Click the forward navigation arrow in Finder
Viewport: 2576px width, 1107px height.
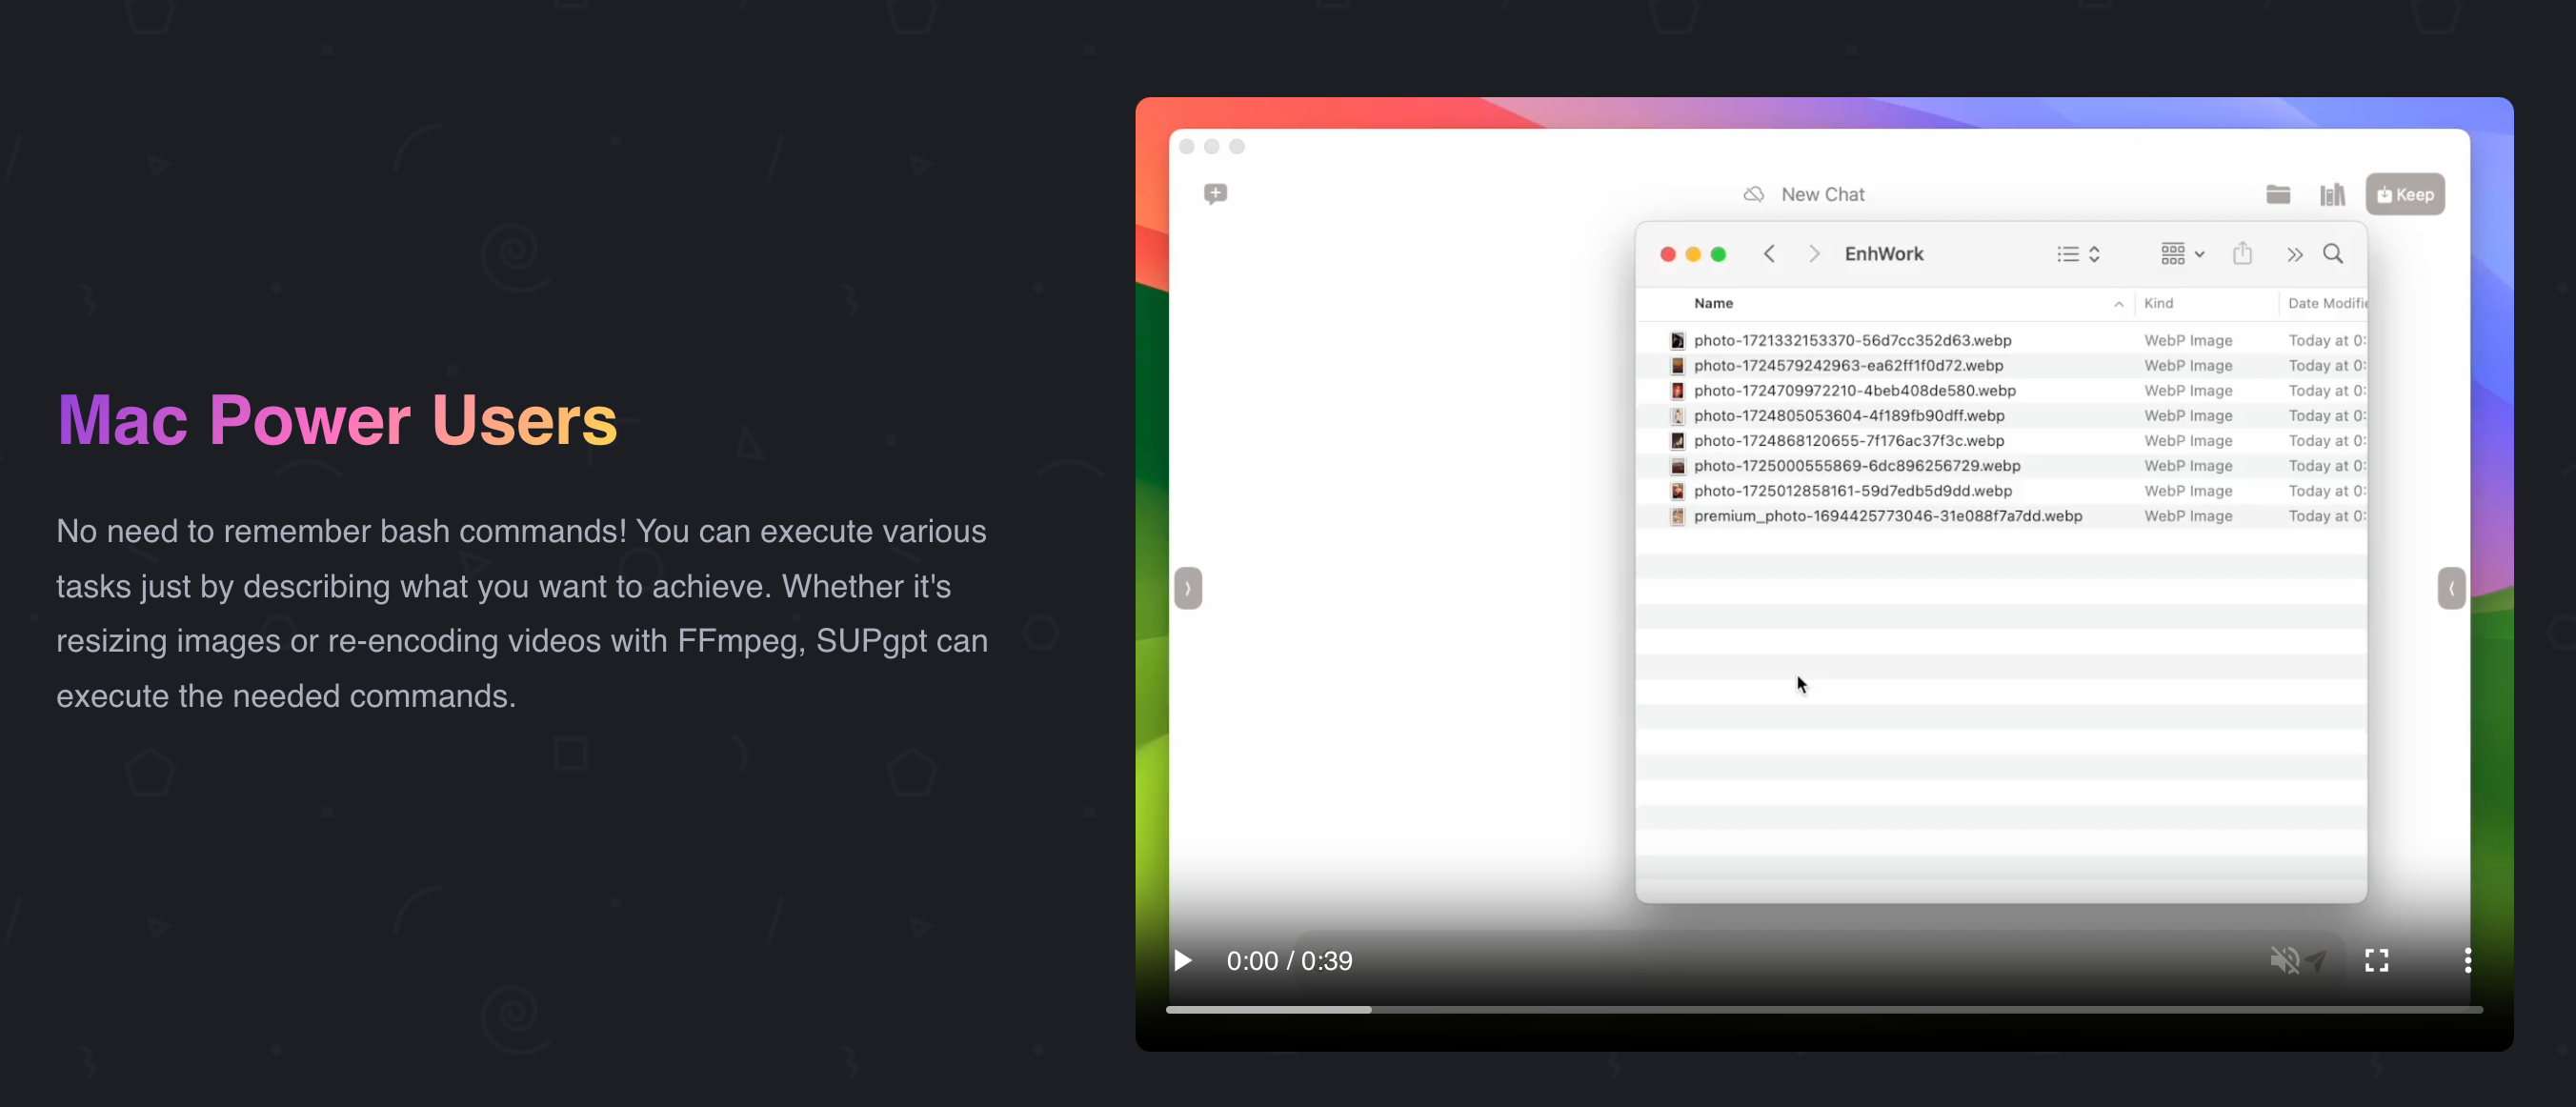[x=1814, y=254]
